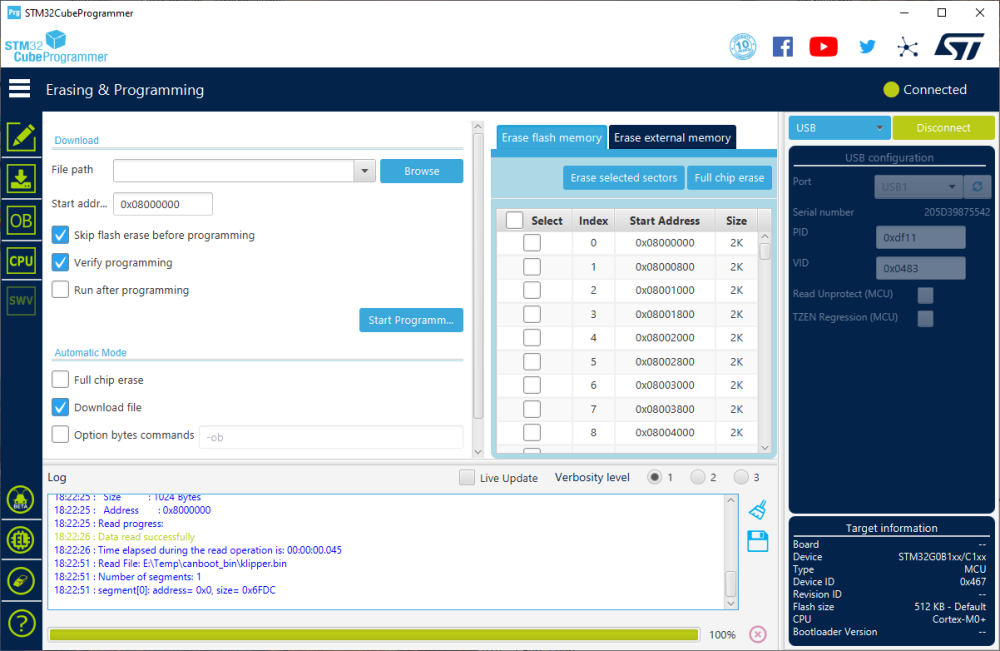
Task: Select the Erasing & Programming download icon
Action: pos(21,179)
